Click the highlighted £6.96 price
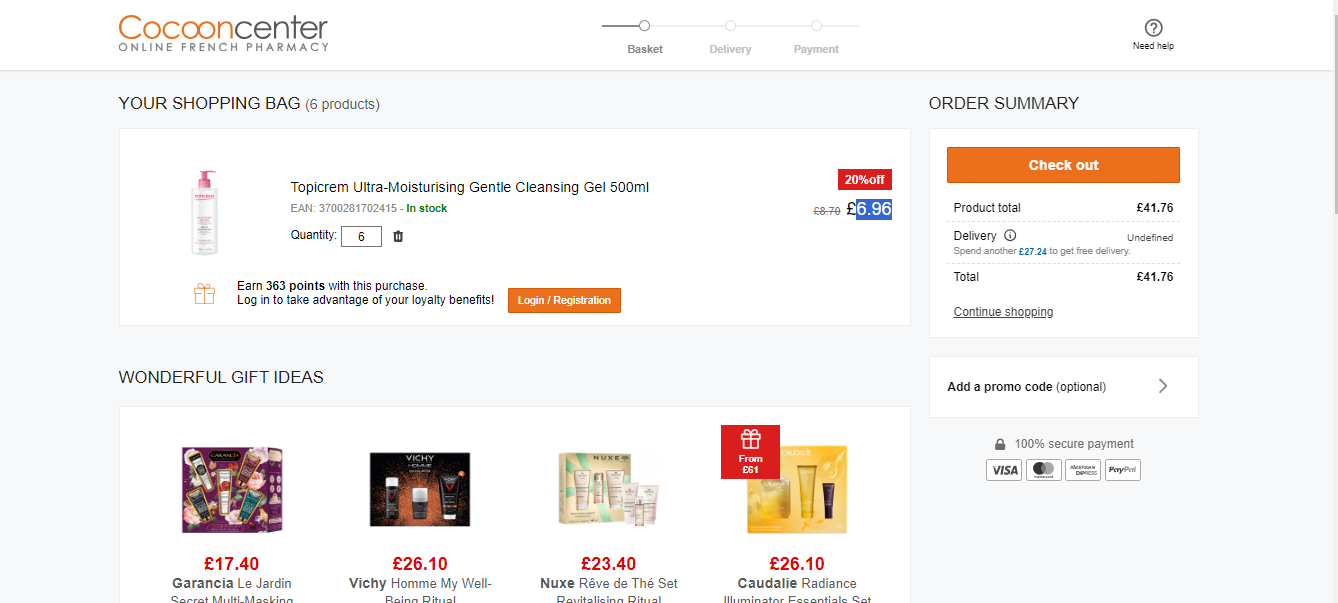Viewport: 1338px width, 603px height. [869, 209]
